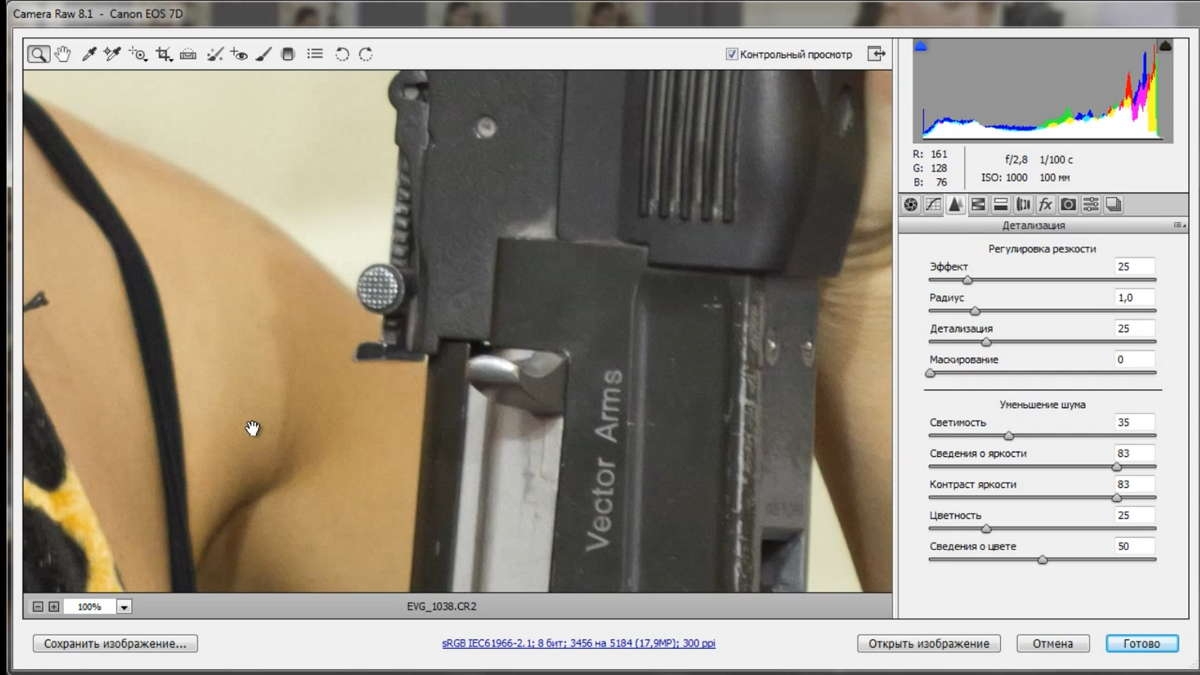Click the Открыть изображение button

click(x=929, y=644)
